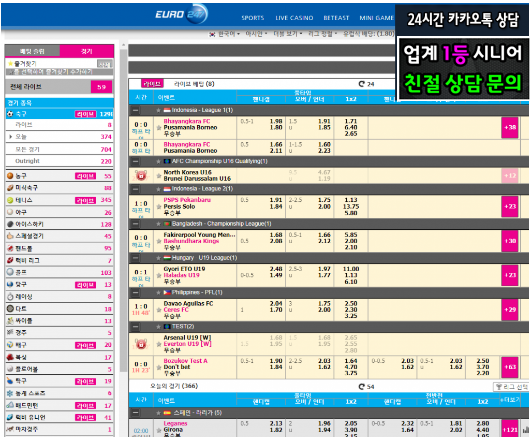Toggle favorite star for Gyori ETO U19 match

(158, 275)
